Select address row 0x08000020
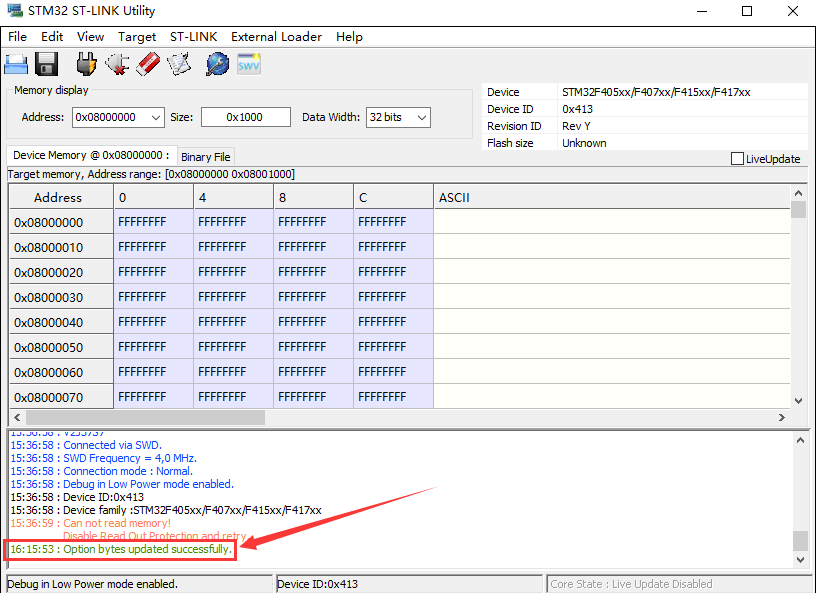816x593 pixels. [61, 272]
